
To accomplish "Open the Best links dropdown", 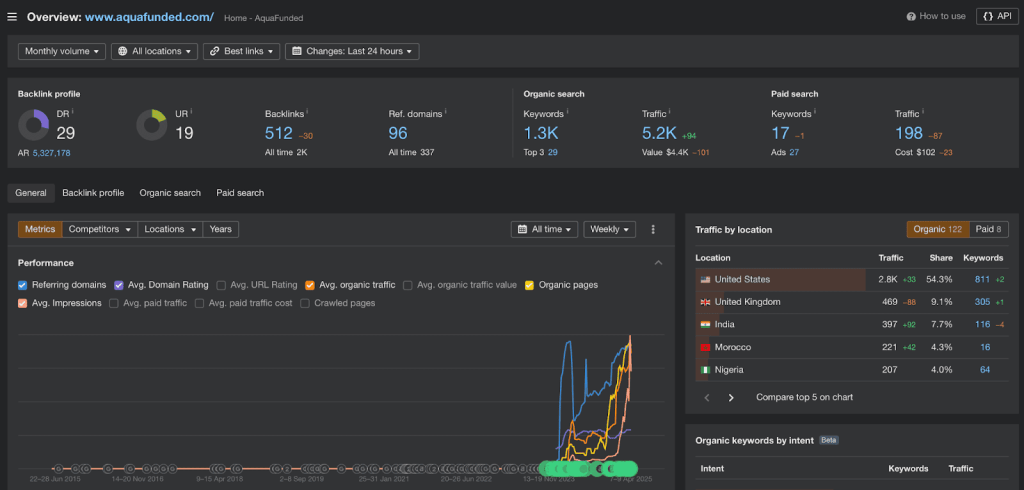I will tap(242, 51).
